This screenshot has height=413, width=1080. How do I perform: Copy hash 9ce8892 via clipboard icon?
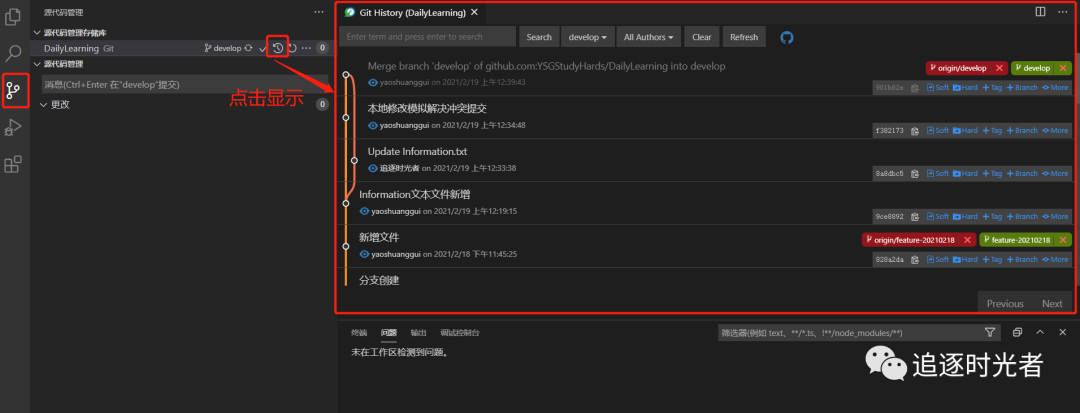[915, 217]
